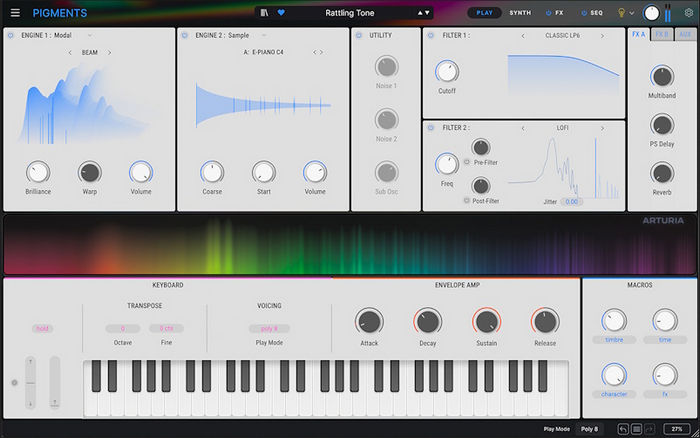700x438 pixels.
Task: Click the redo arrow in status bar
Action: pos(651,429)
